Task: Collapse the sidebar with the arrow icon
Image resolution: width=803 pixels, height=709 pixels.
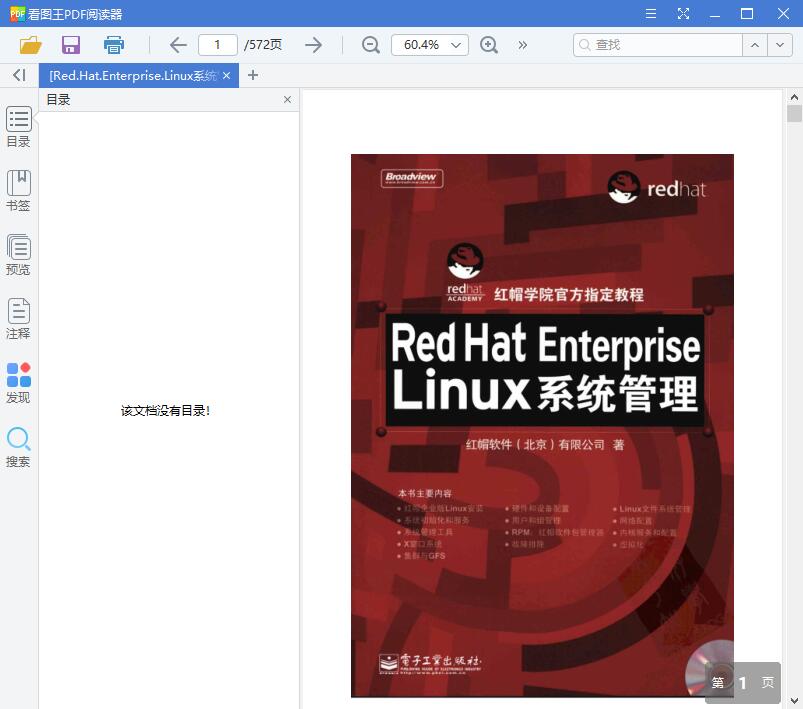Action: (19, 75)
